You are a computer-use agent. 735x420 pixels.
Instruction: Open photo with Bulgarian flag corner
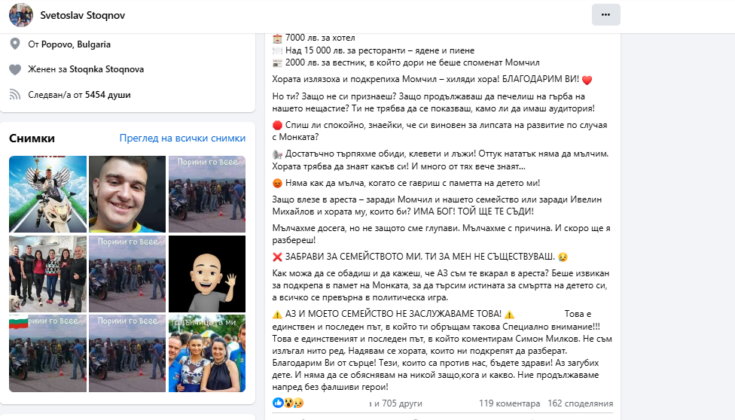tap(48, 353)
